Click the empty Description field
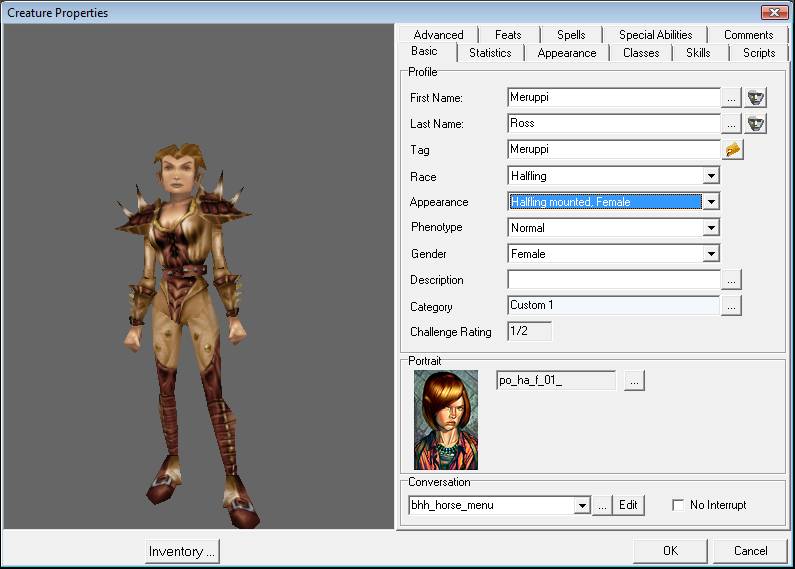795x569 pixels. pos(613,279)
